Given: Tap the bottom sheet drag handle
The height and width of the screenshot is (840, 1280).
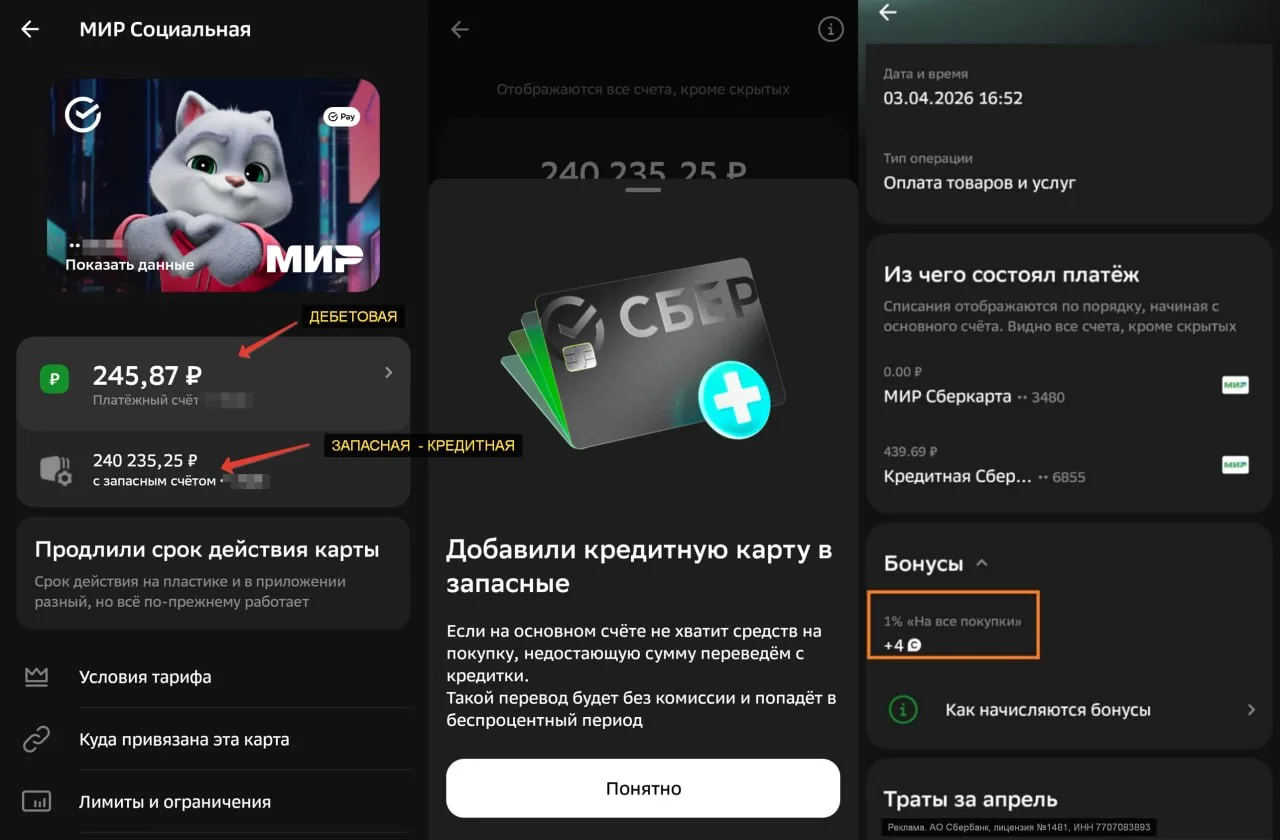Looking at the screenshot, I should (643, 189).
